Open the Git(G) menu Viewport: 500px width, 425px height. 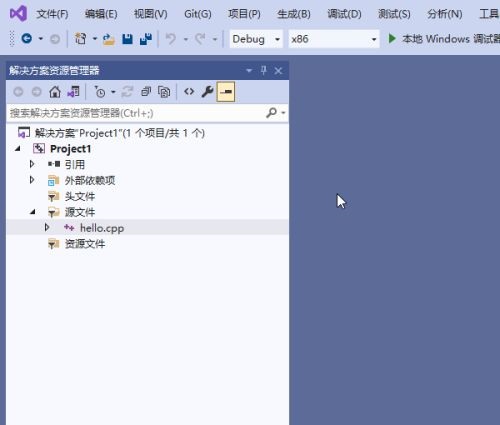pos(198,14)
